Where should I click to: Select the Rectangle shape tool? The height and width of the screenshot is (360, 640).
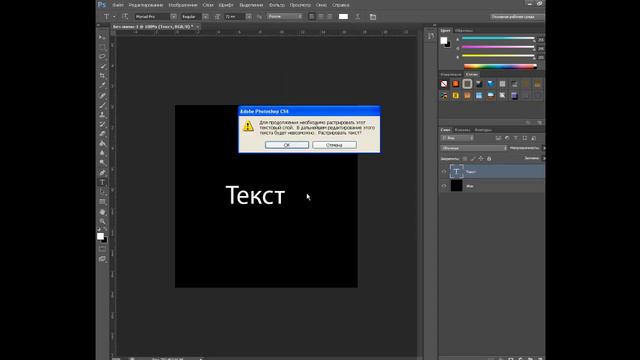click(102, 202)
